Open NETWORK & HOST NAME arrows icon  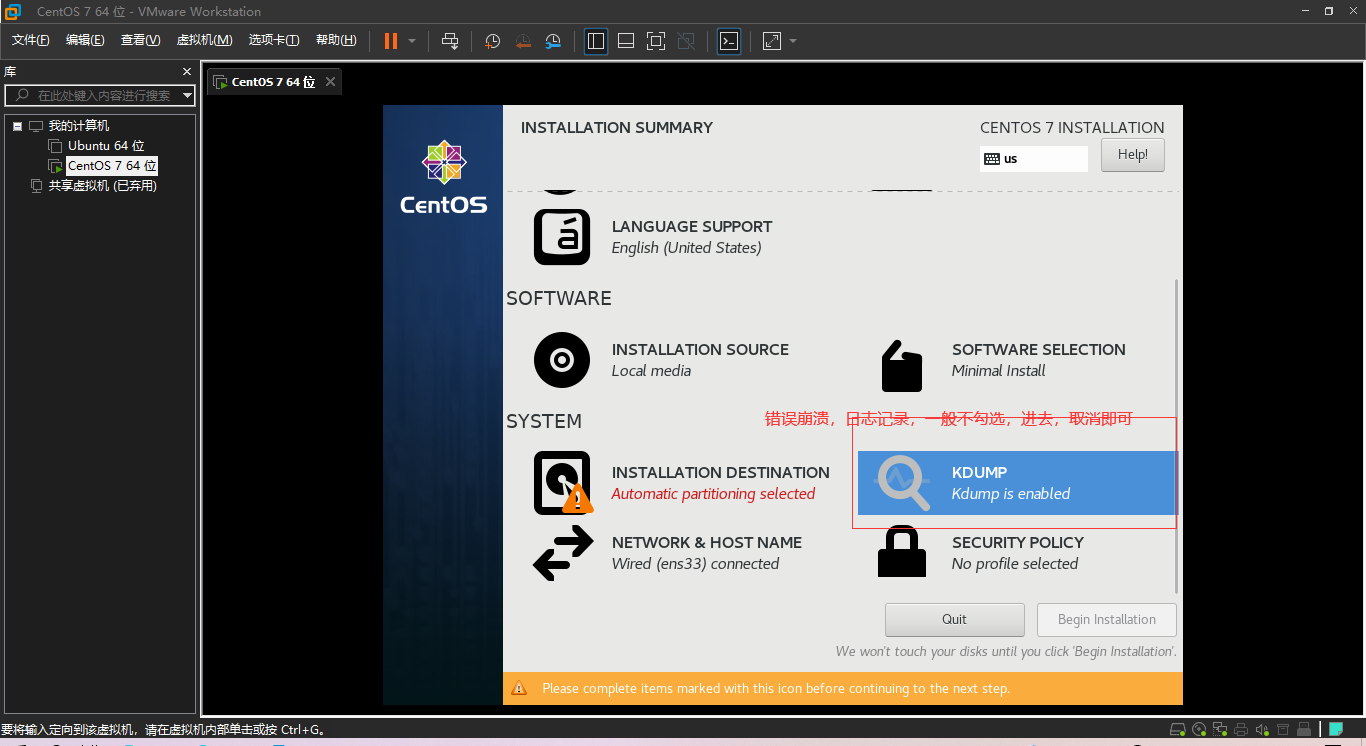pos(563,553)
